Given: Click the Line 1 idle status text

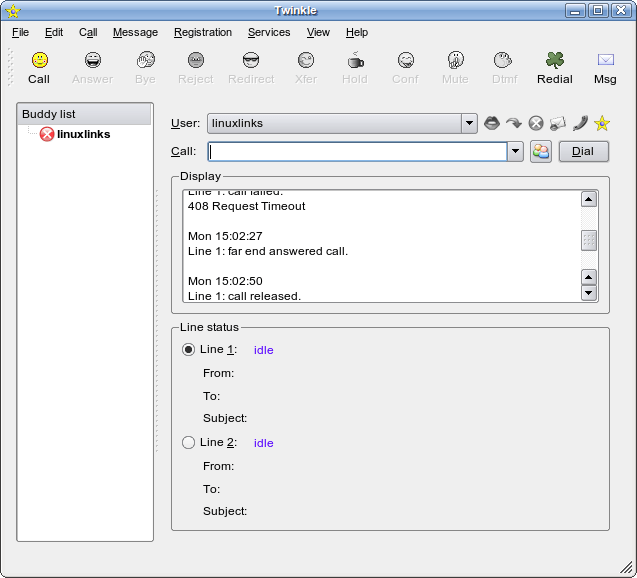Looking at the screenshot, I should tap(263, 350).
